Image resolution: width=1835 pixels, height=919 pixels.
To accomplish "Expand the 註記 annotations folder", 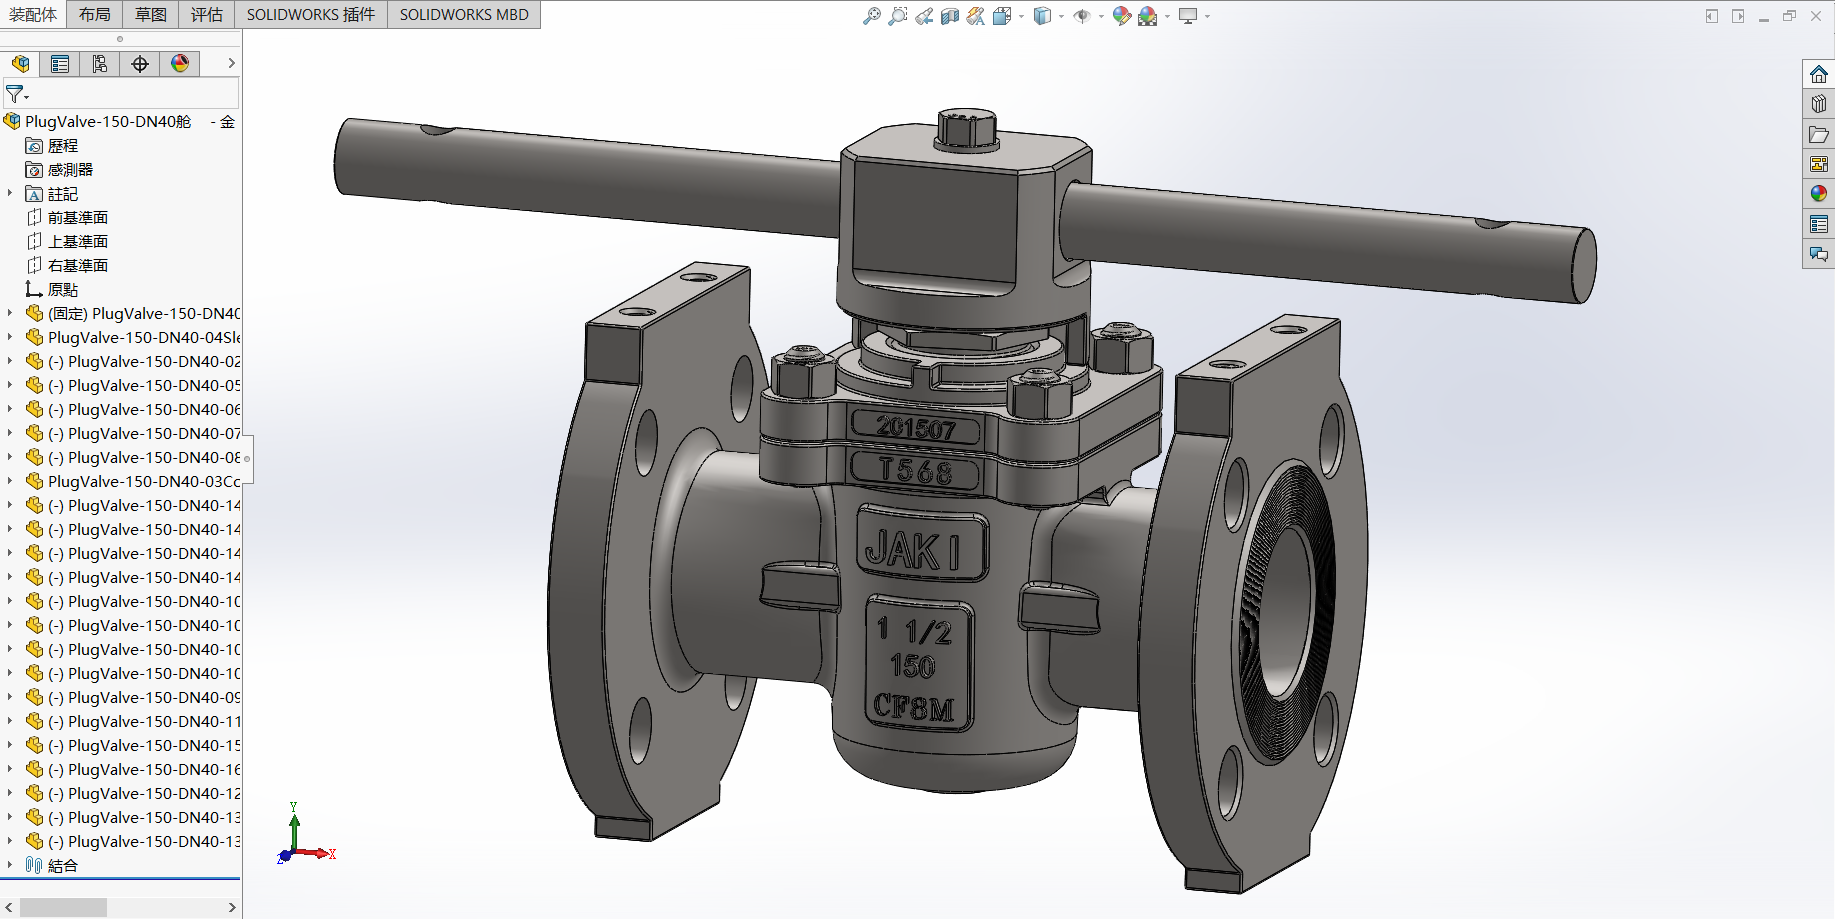I will coord(10,193).
